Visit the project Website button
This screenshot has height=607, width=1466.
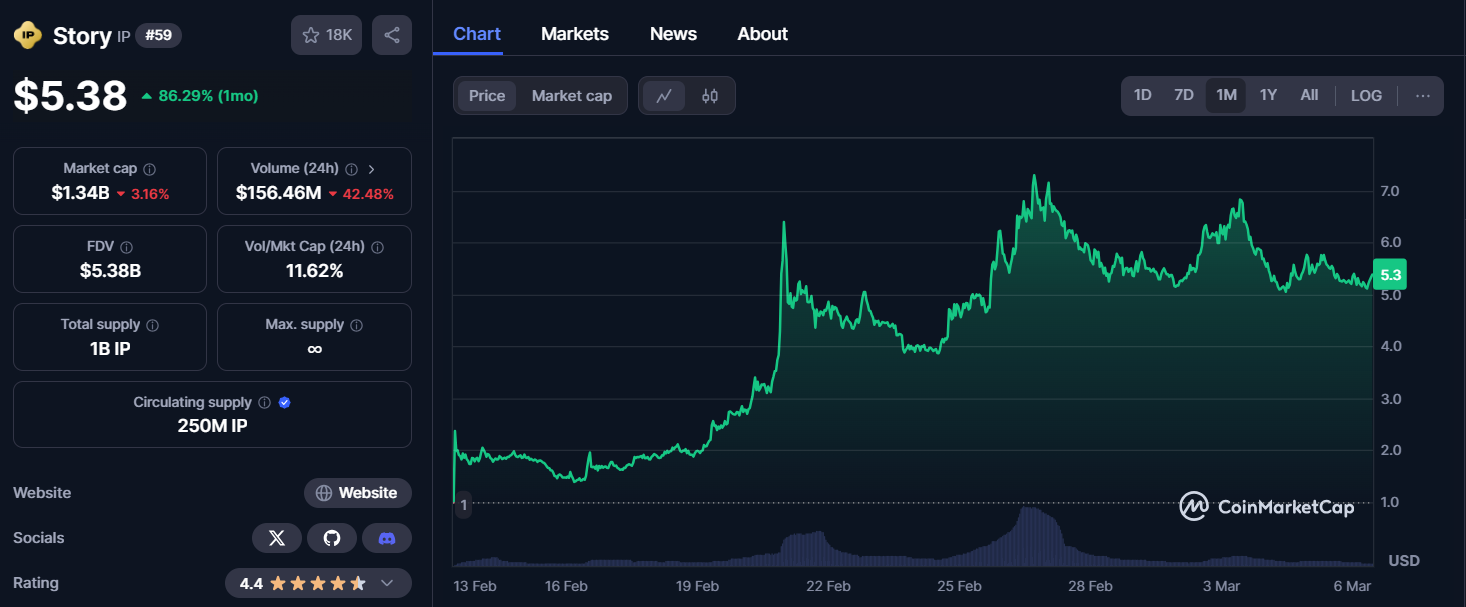pos(358,493)
